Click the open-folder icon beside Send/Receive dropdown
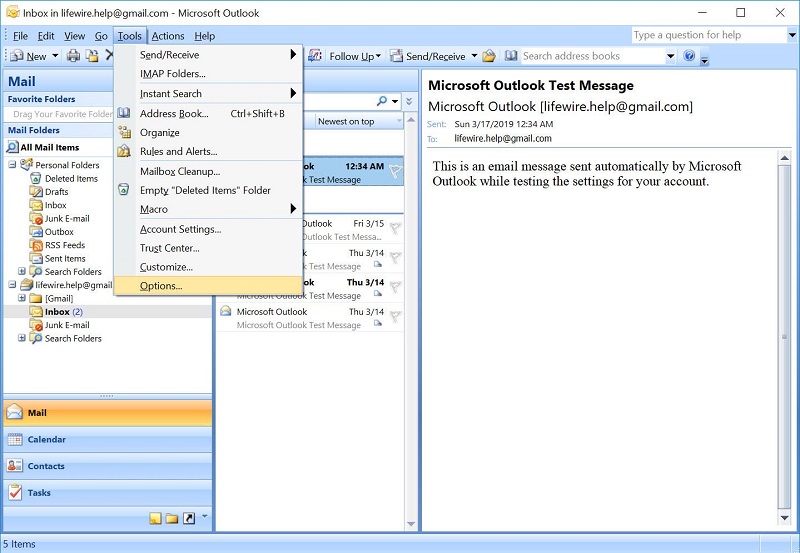 [489, 56]
